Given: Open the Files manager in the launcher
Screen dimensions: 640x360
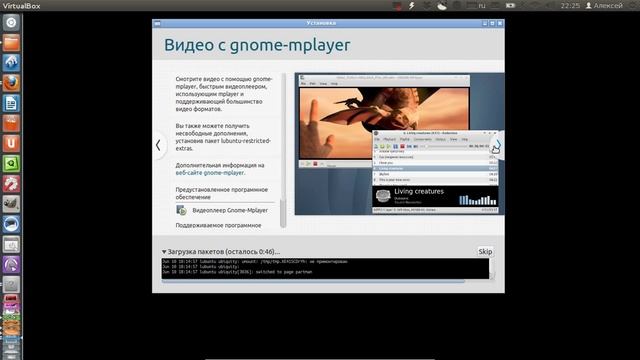Looking at the screenshot, I should click(11, 42).
